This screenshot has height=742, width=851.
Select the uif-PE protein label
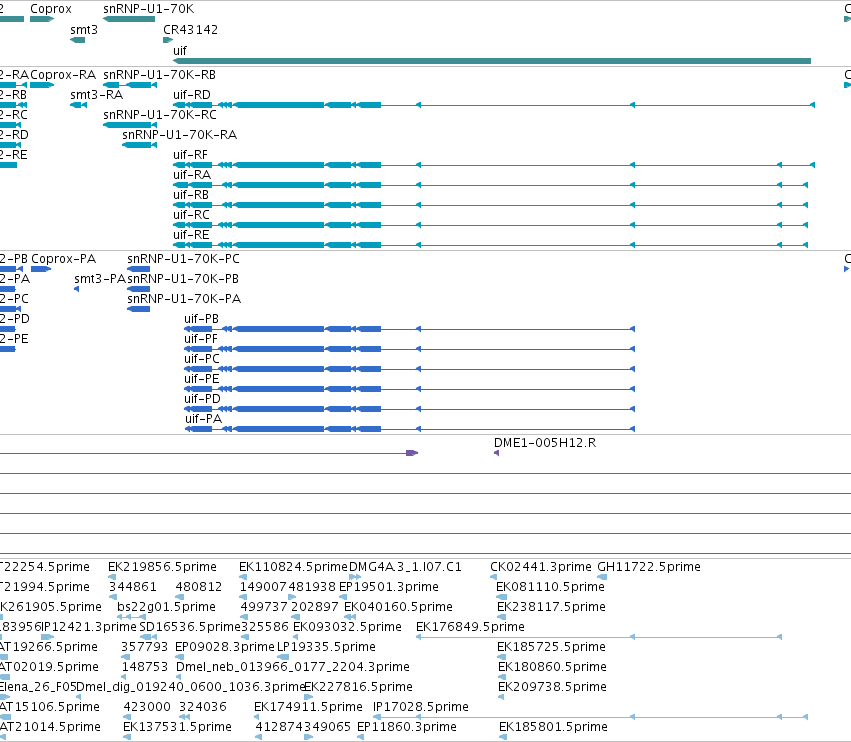tap(201, 379)
